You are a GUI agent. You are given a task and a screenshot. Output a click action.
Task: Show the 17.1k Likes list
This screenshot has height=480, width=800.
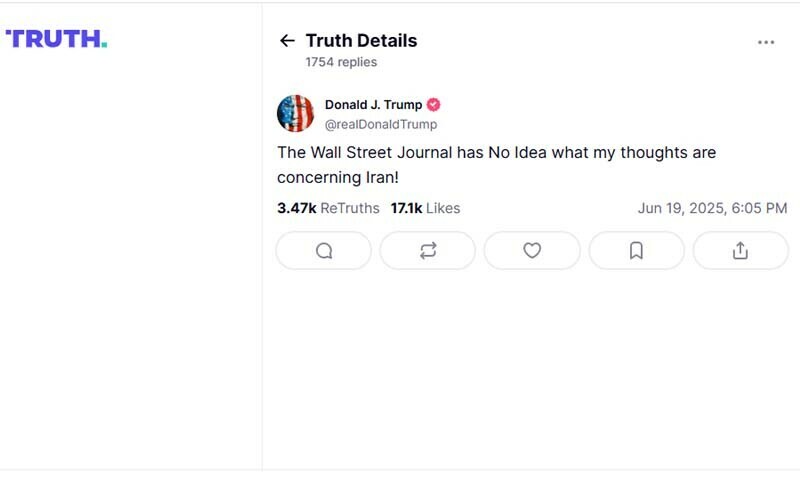(x=425, y=208)
